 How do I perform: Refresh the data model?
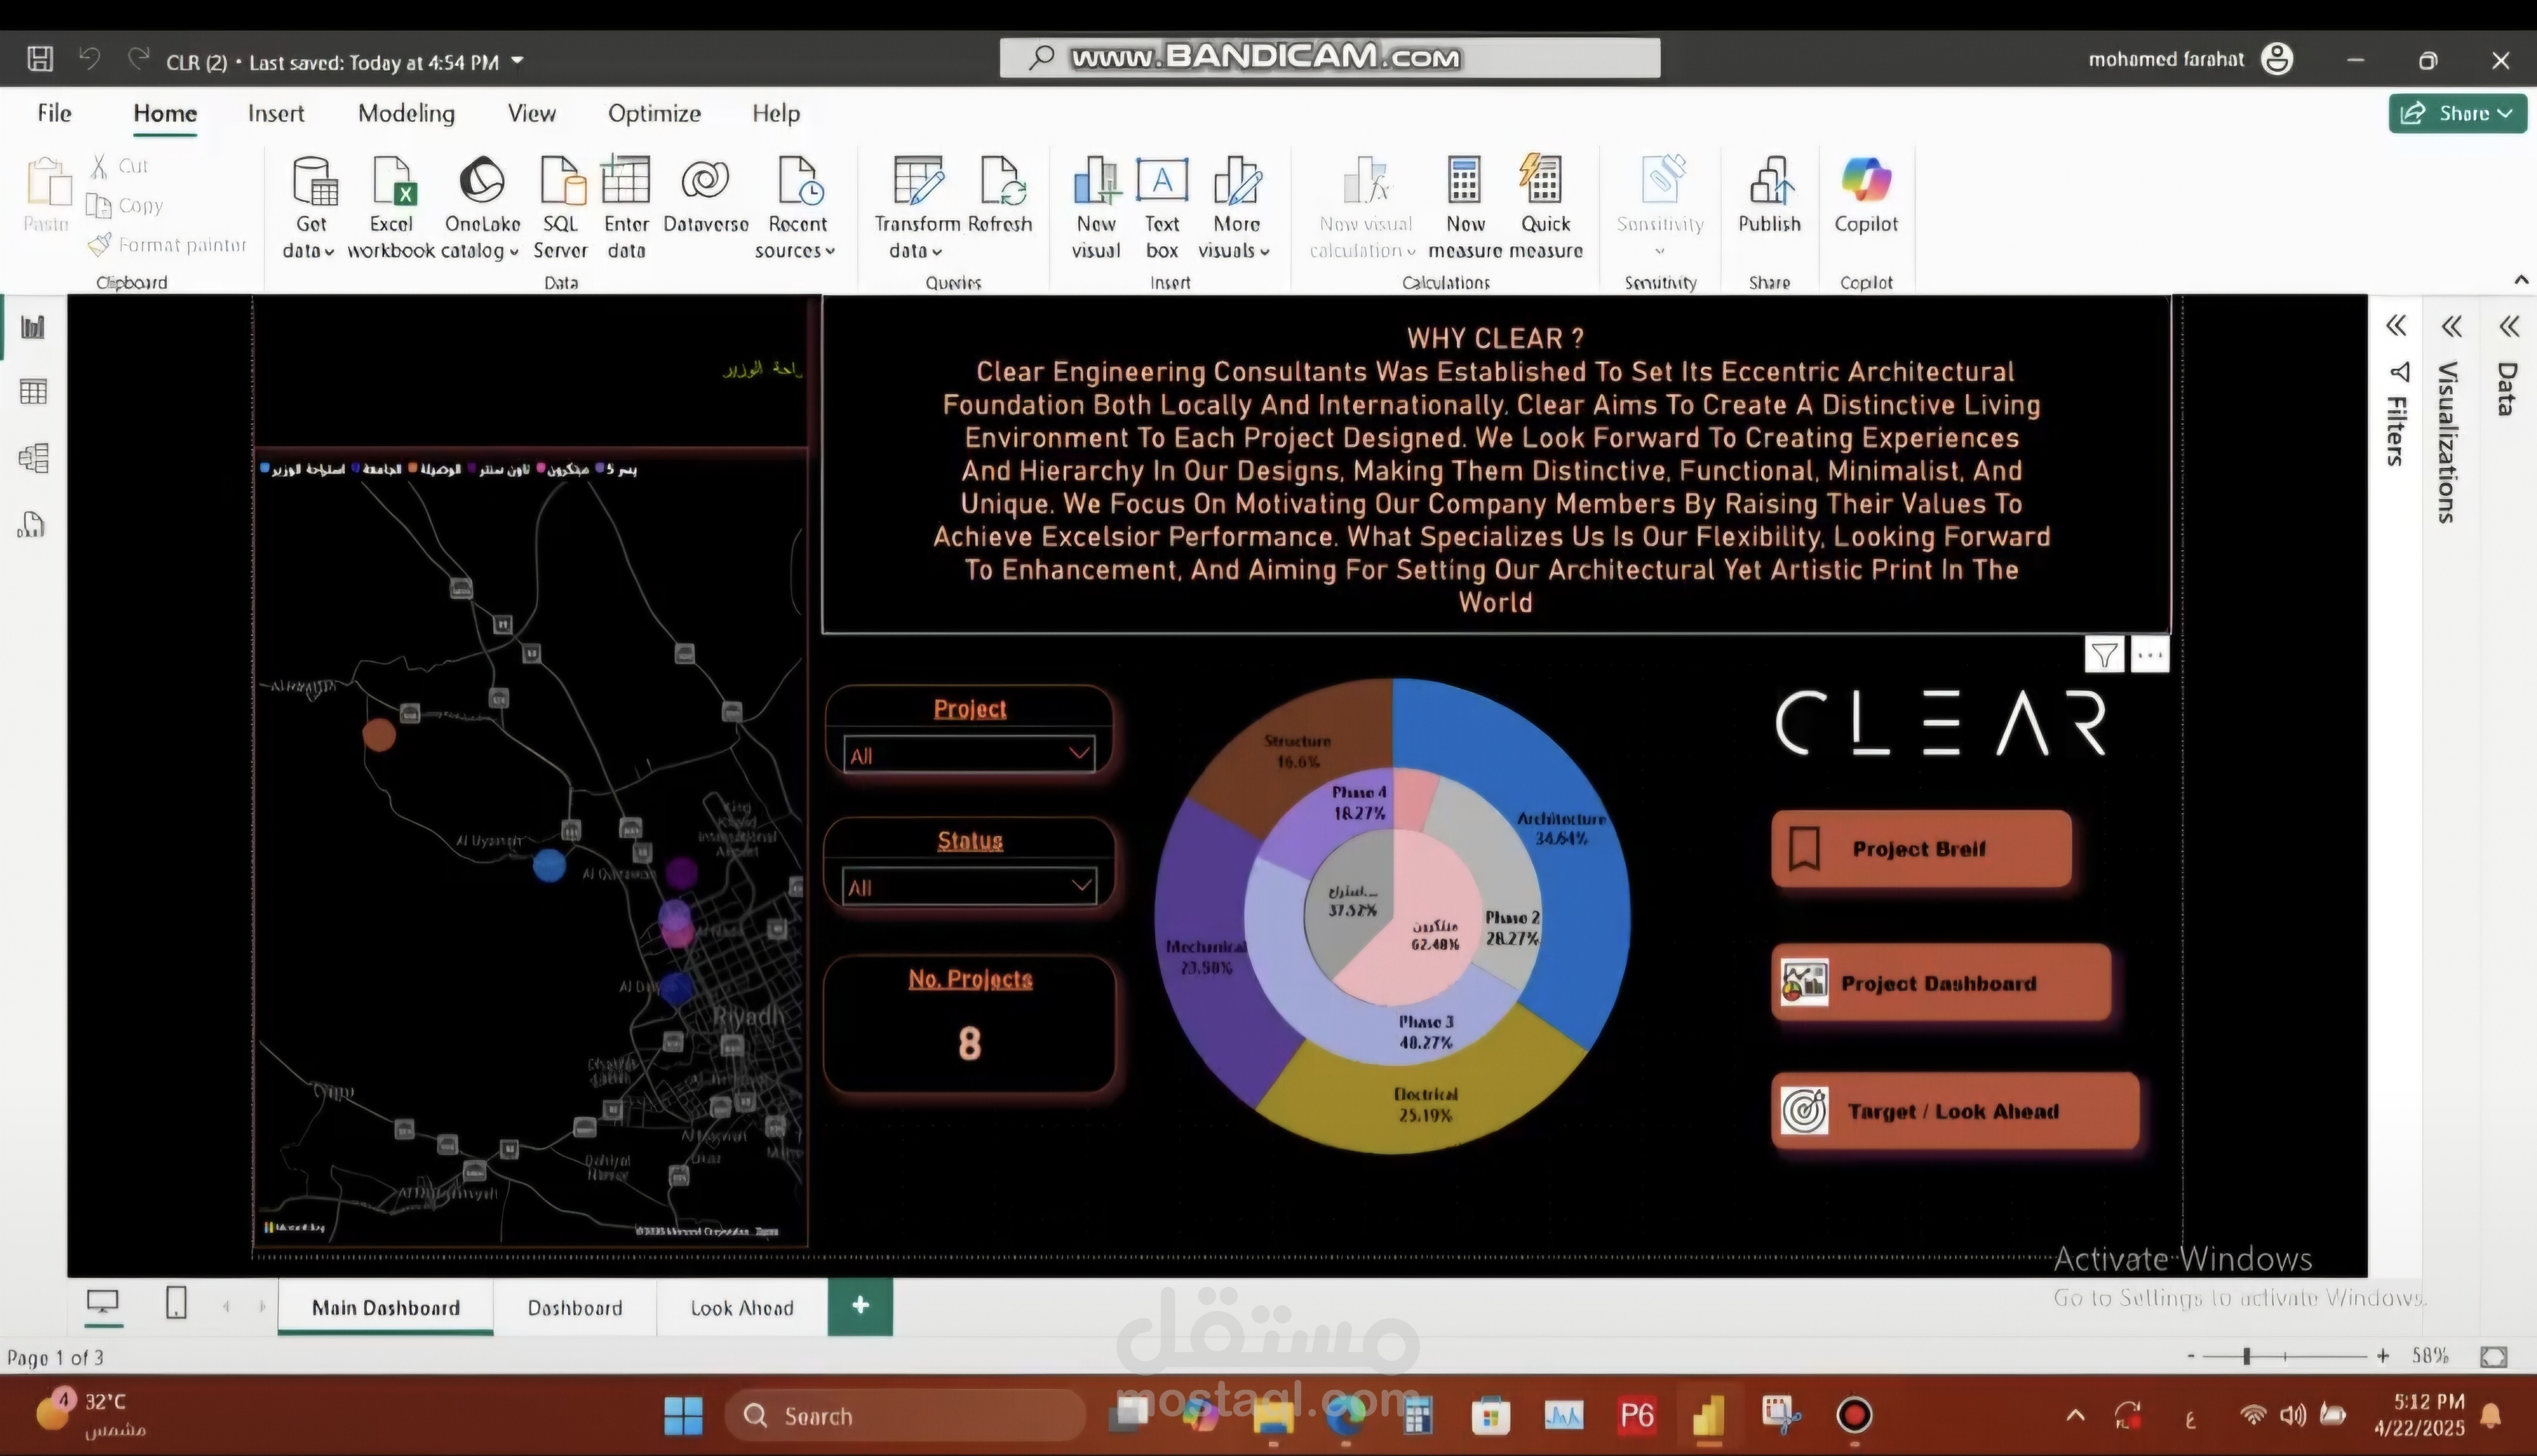(x=1000, y=196)
